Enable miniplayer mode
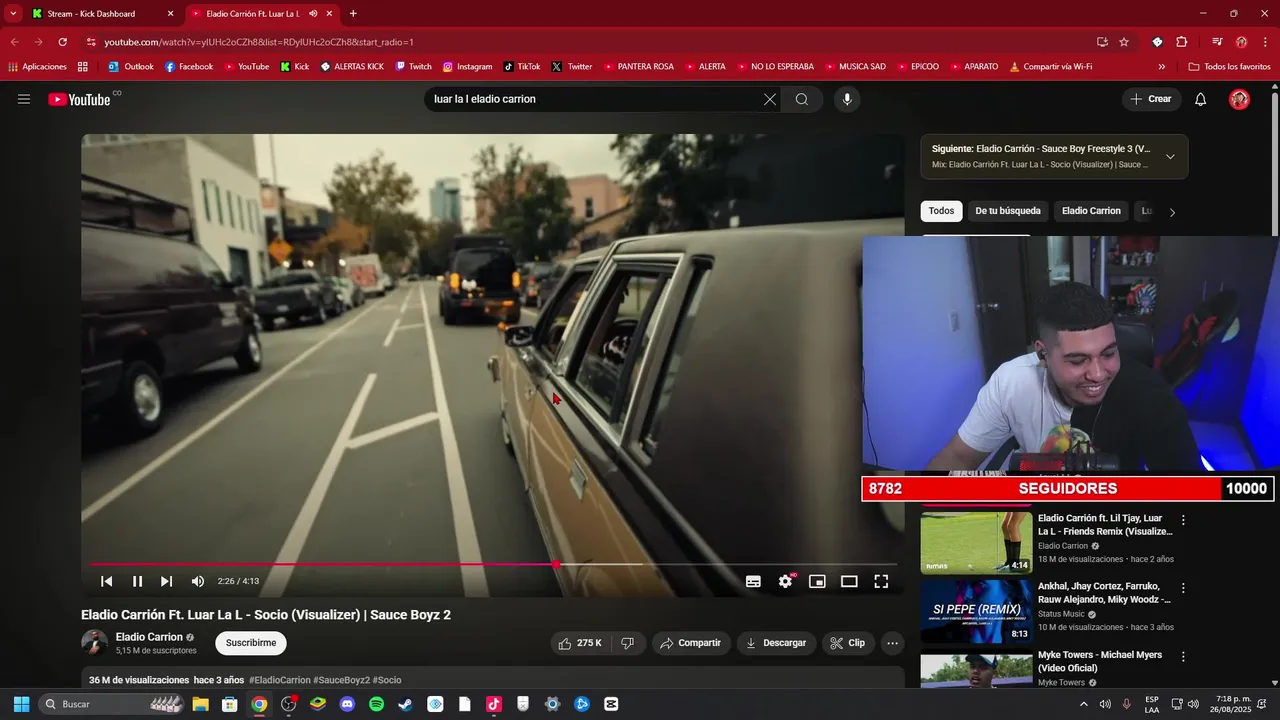Image resolution: width=1280 pixels, height=720 pixels. click(817, 581)
